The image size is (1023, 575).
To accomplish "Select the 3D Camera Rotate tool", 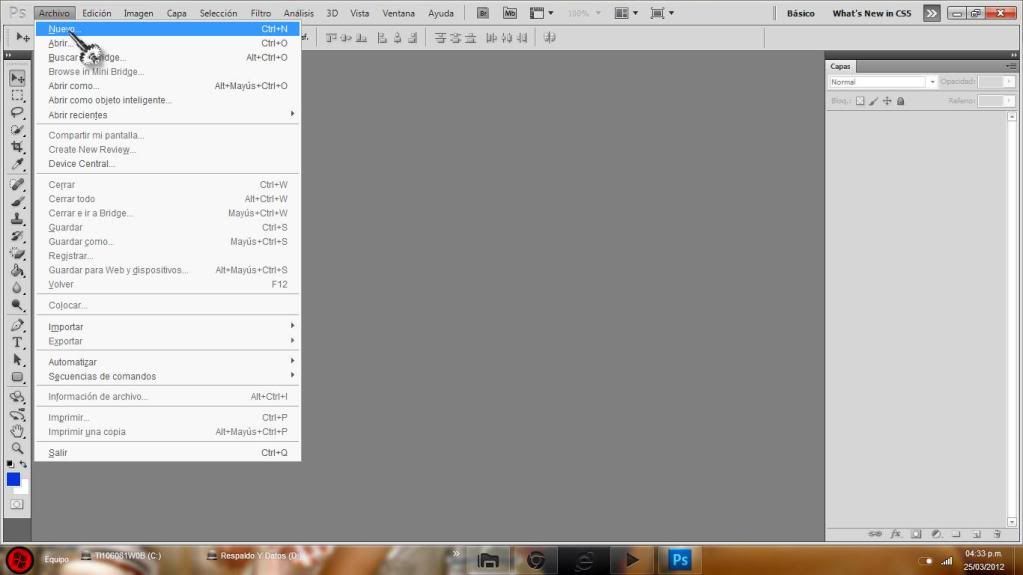I will [17, 414].
